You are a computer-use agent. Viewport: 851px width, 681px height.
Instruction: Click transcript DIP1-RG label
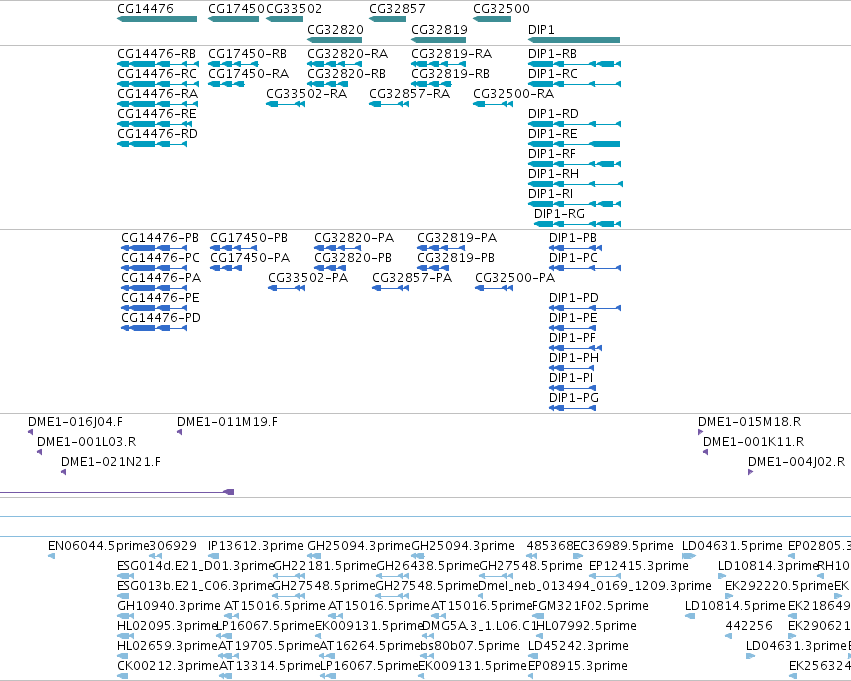click(560, 214)
